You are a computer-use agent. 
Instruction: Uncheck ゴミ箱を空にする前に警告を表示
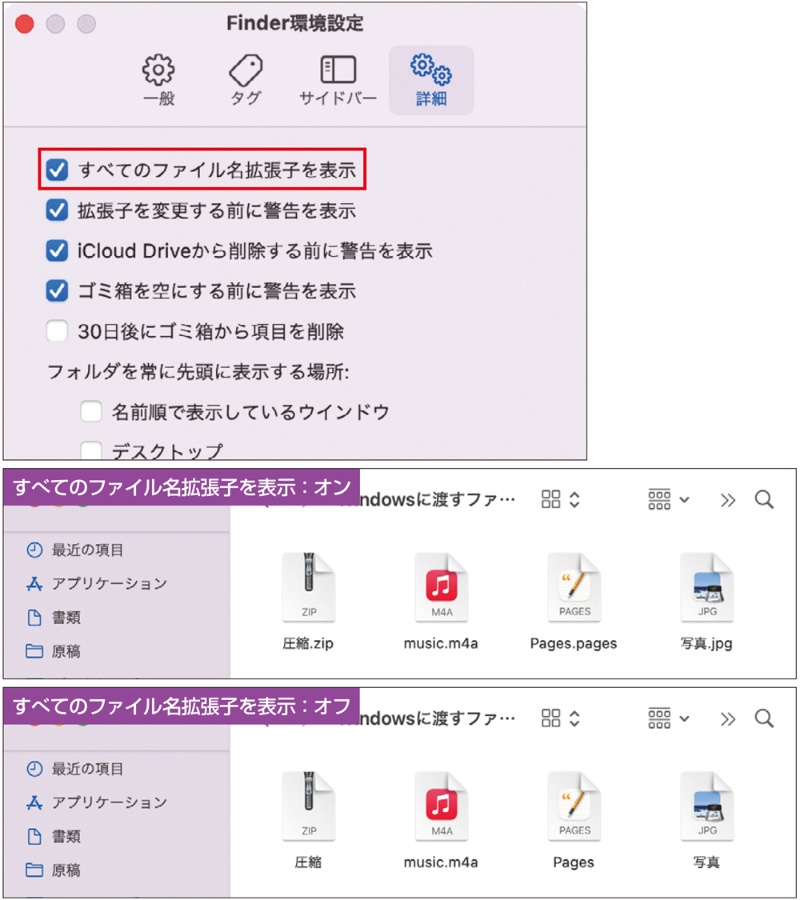[x=57, y=290]
